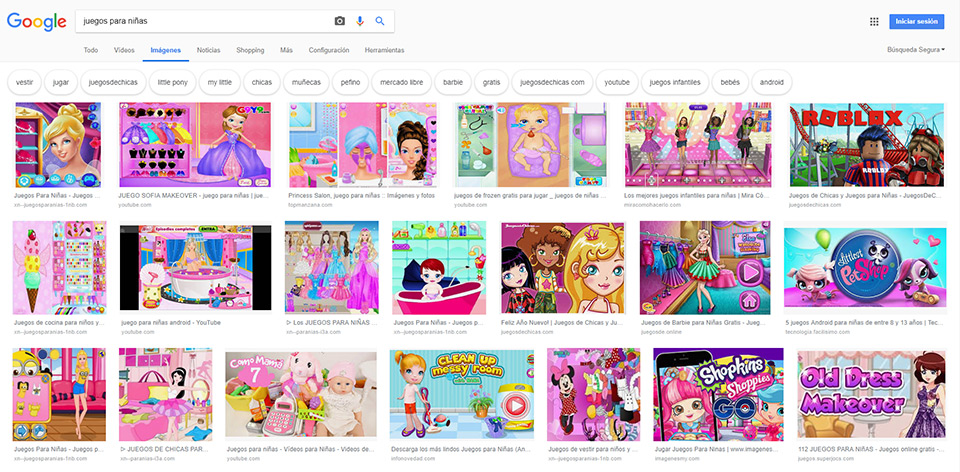Apply the pefino filter chip
Screen dimensions: 960x472
pos(351,82)
